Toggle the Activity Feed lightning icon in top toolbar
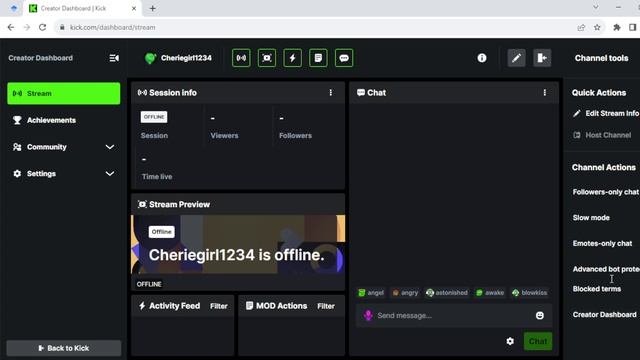Viewport: 640px width, 360px height. tap(293, 58)
